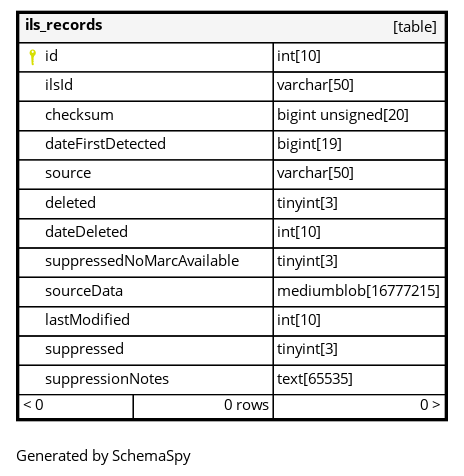Click the '0 >' children count cell
Image resolution: width=464 pixels, height=476 pixels.
pos(359,406)
